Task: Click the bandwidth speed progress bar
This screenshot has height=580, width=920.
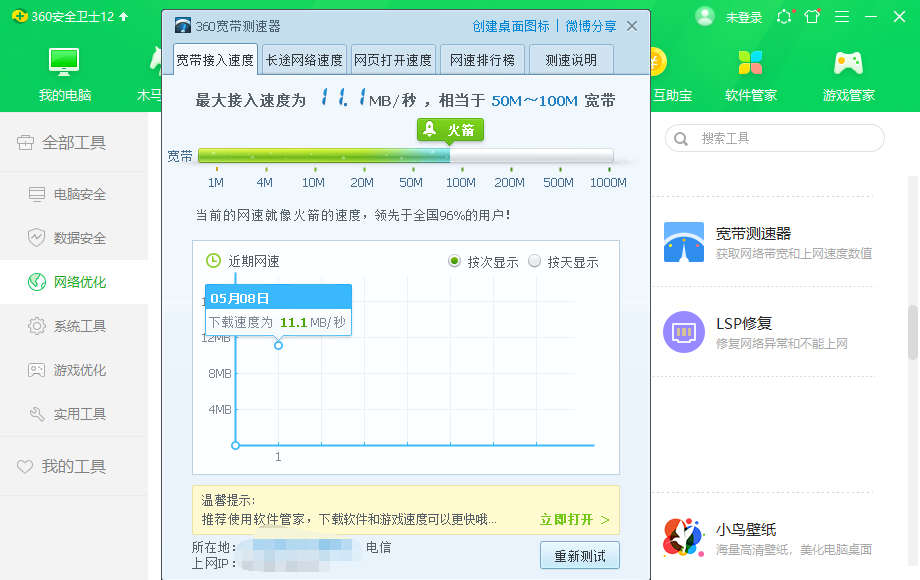Action: pyautogui.click(x=405, y=156)
